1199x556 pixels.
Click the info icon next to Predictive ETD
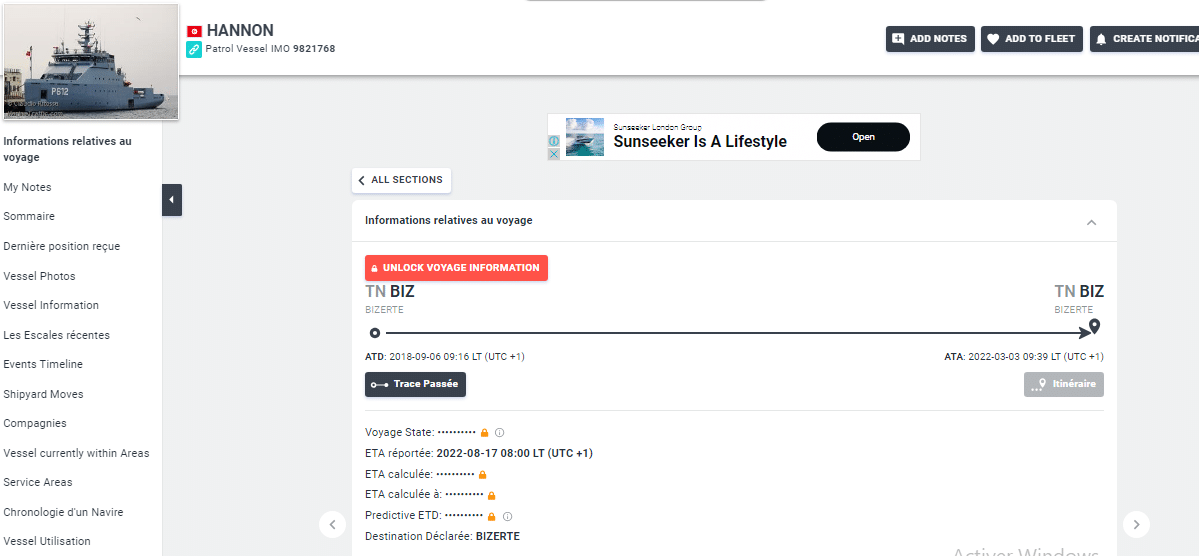coord(507,516)
